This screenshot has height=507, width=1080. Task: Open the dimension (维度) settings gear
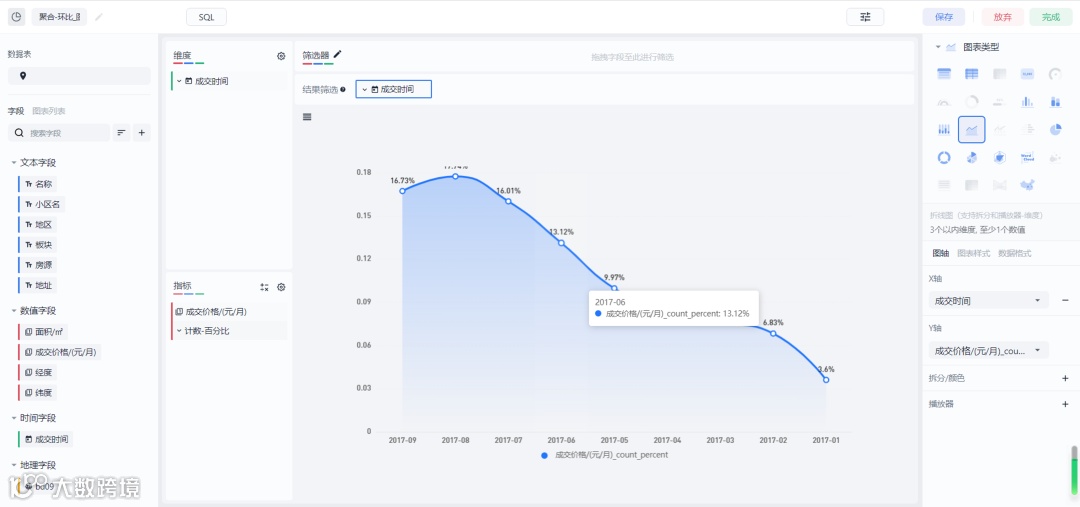(281, 57)
